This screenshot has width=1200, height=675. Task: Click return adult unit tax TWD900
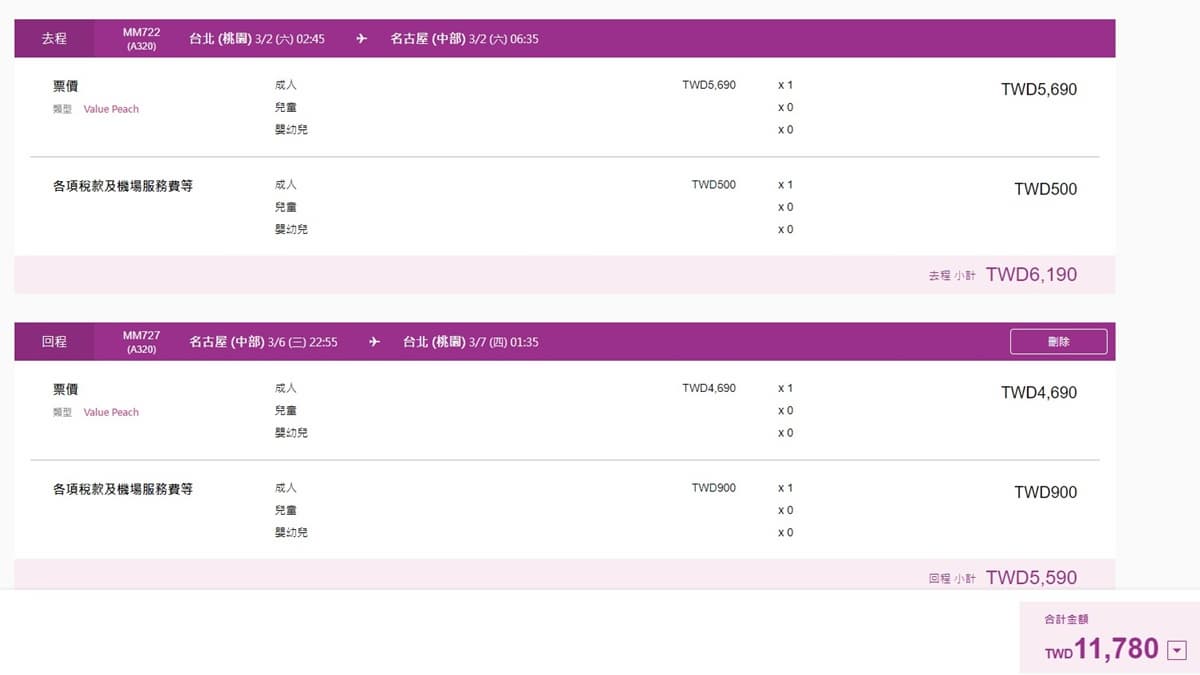point(714,488)
